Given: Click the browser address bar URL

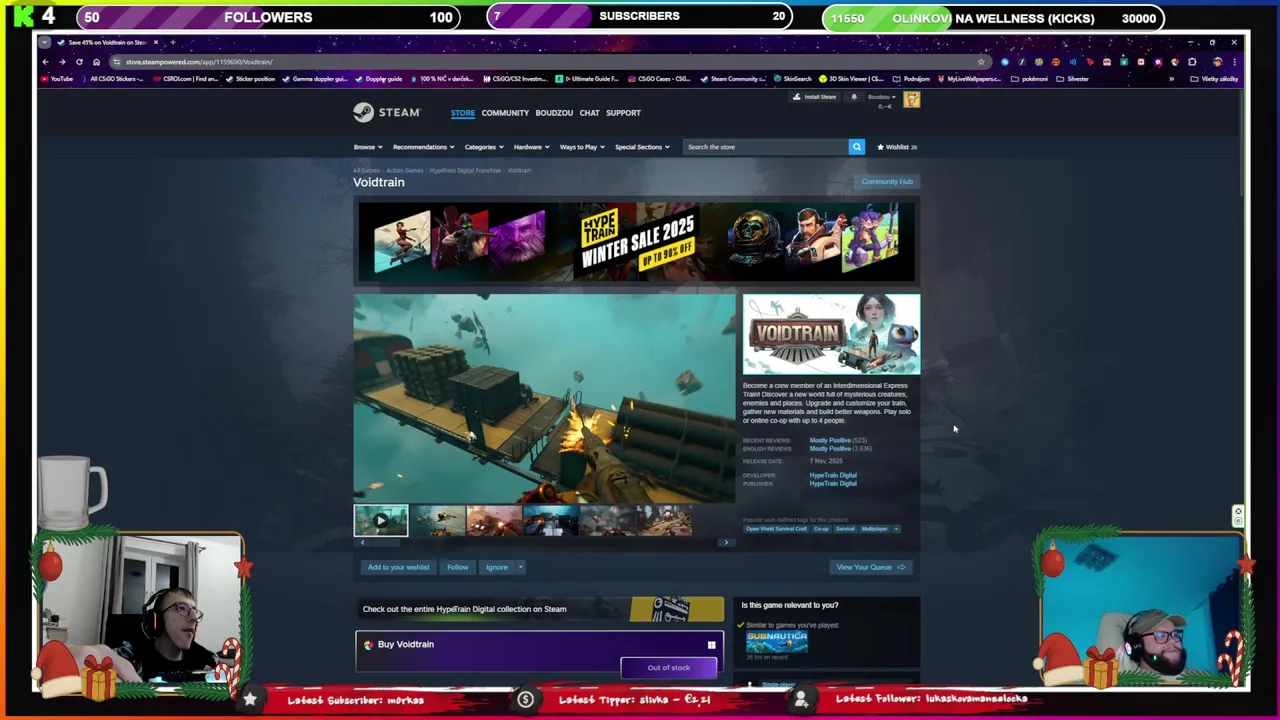Looking at the screenshot, I should [x=199, y=62].
